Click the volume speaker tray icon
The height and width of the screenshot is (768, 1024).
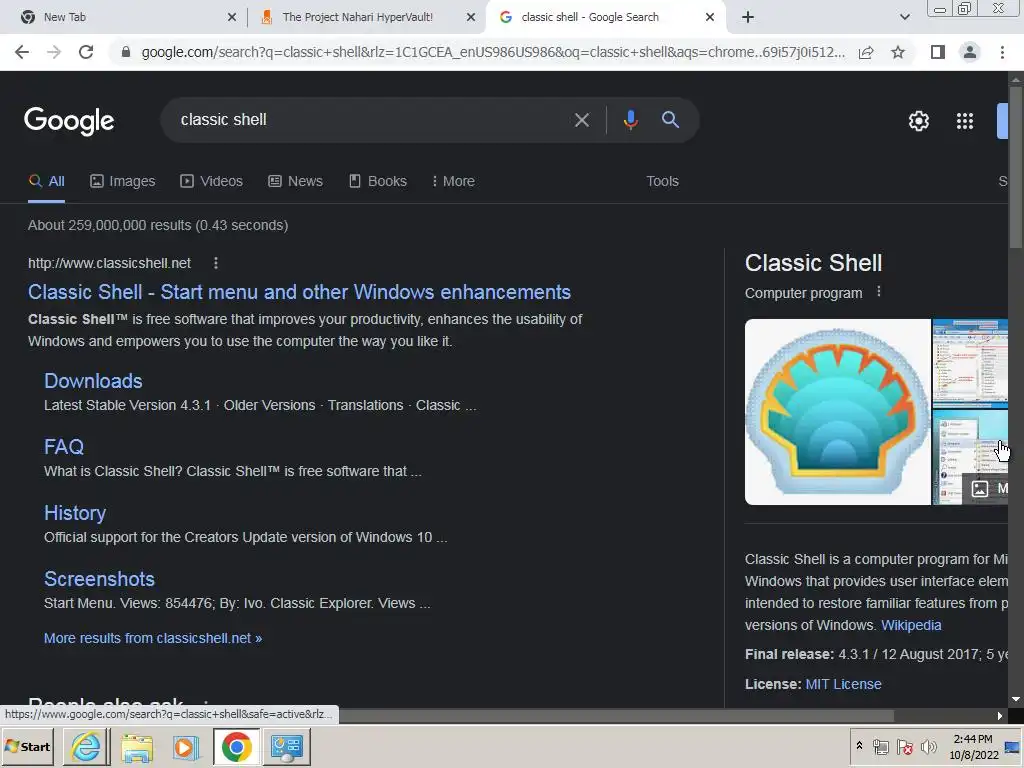(928, 746)
